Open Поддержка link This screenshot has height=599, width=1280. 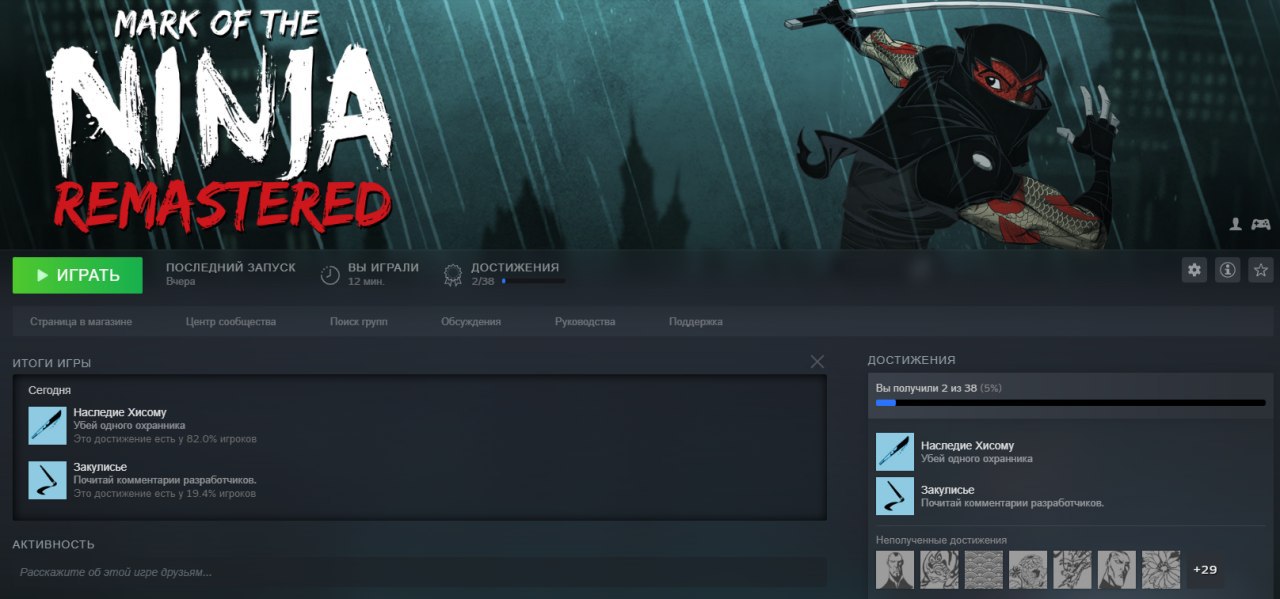pos(696,322)
